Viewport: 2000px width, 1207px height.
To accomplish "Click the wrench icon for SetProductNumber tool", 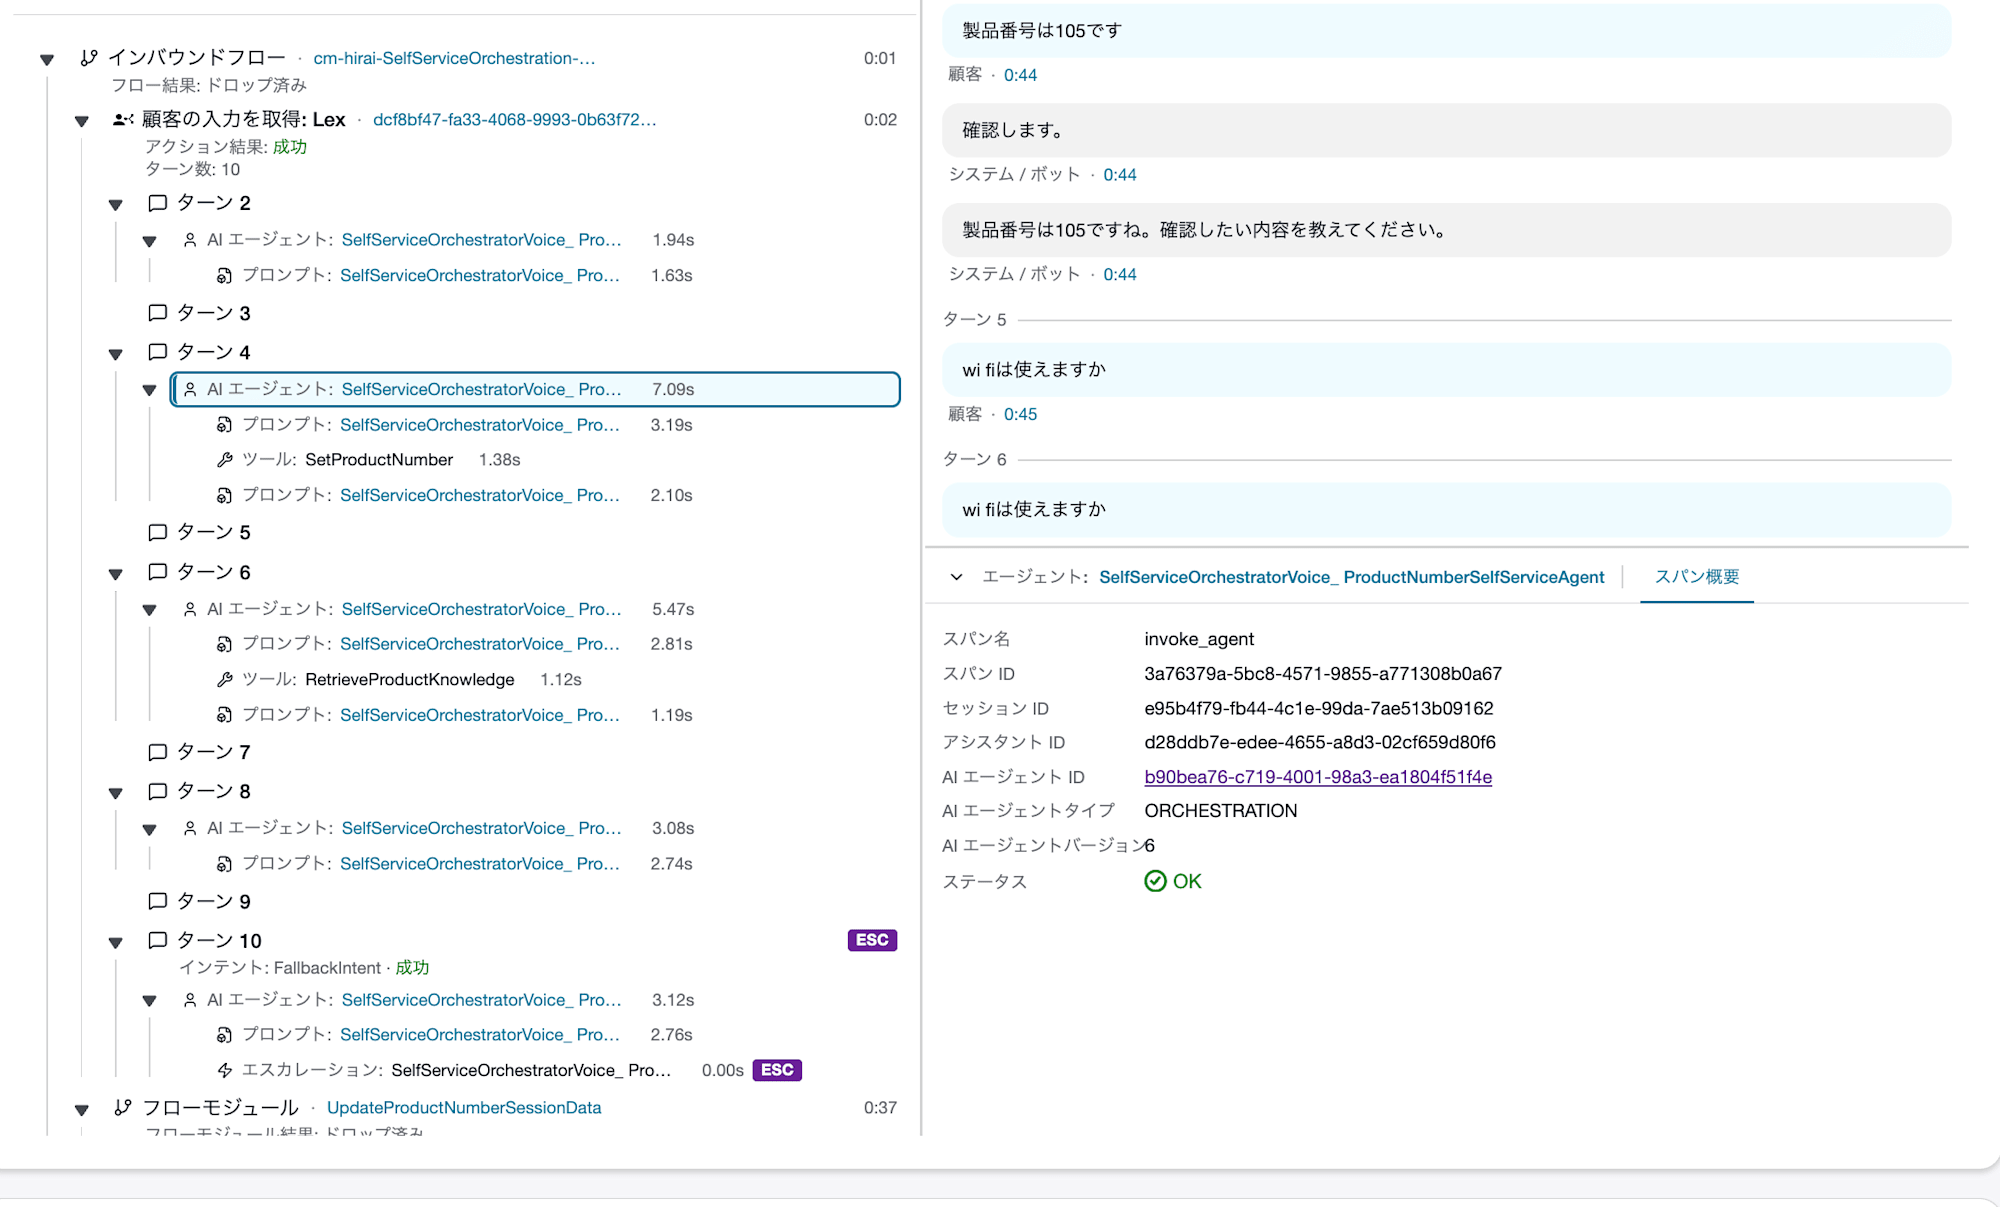I will click(224, 460).
